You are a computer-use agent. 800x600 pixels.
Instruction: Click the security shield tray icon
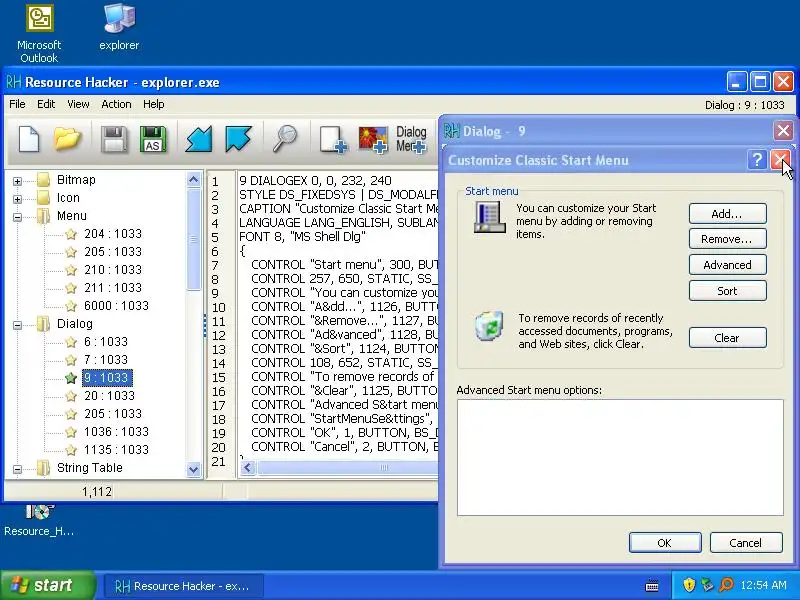coord(689,585)
